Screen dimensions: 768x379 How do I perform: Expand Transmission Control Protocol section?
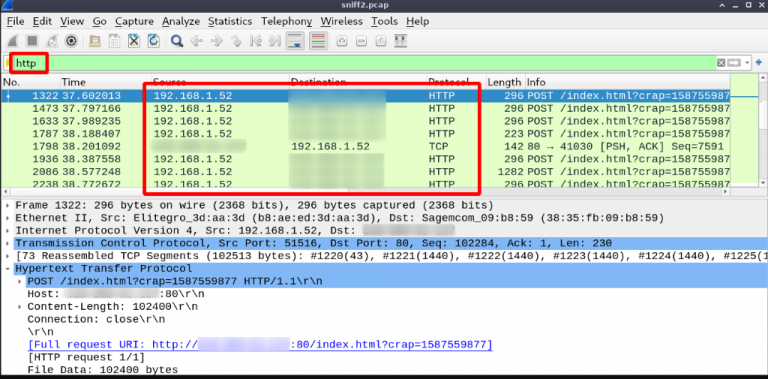tap(7, 243)
